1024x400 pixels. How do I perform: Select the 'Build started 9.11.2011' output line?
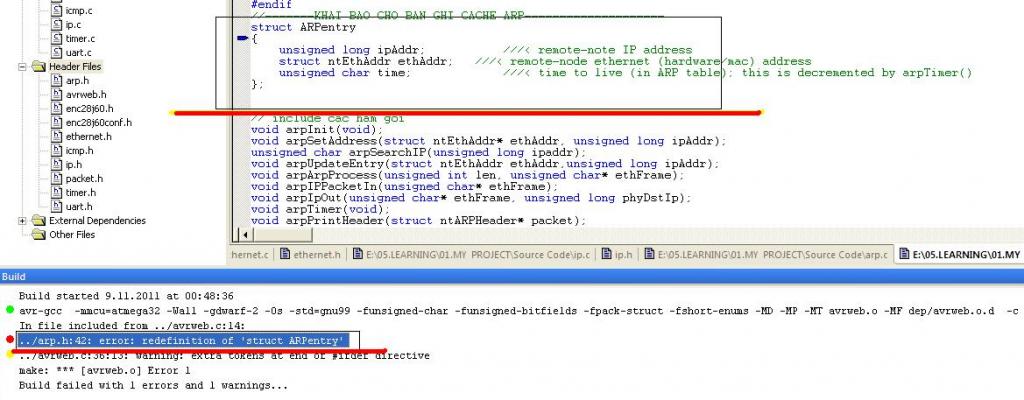pyautogui.click(x=126, y=296)
